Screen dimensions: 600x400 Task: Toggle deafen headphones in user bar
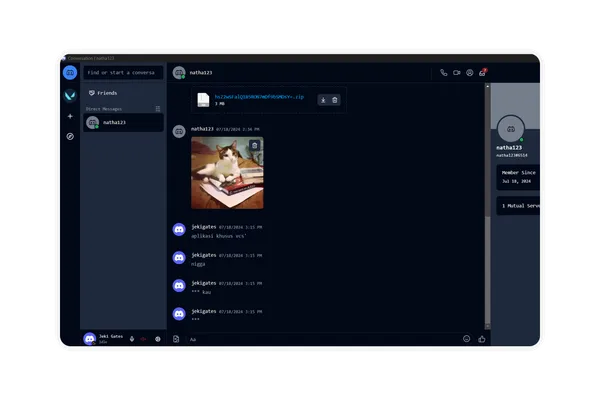tap(143, 339)
